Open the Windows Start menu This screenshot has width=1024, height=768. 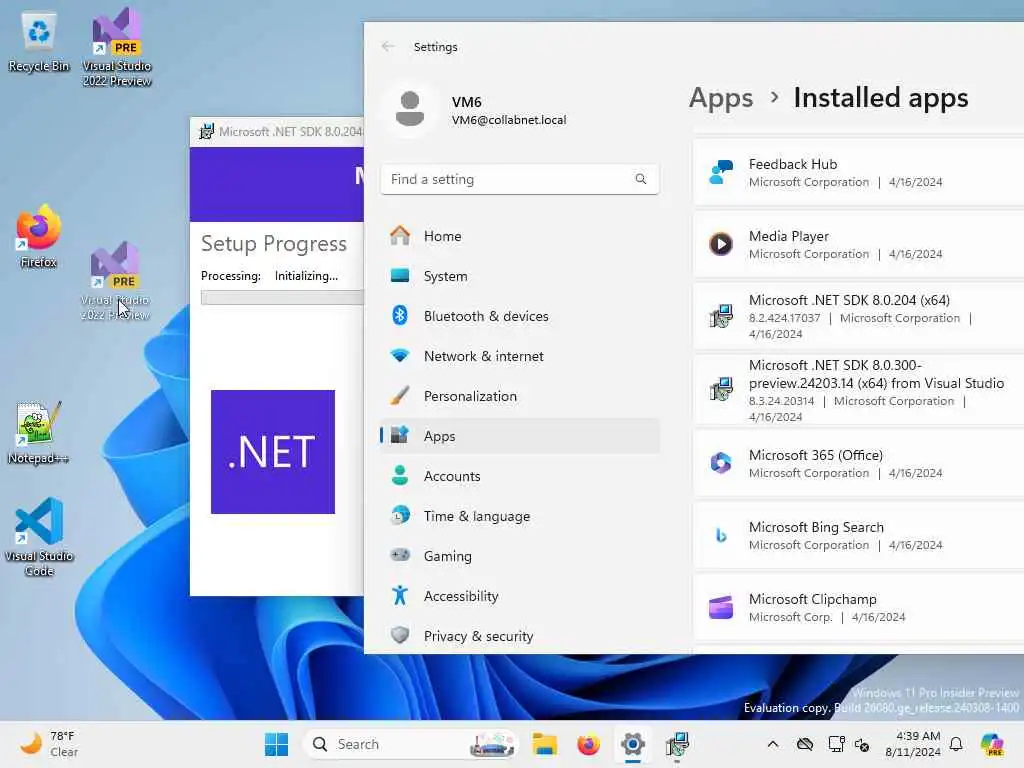(x=276, y=744)
